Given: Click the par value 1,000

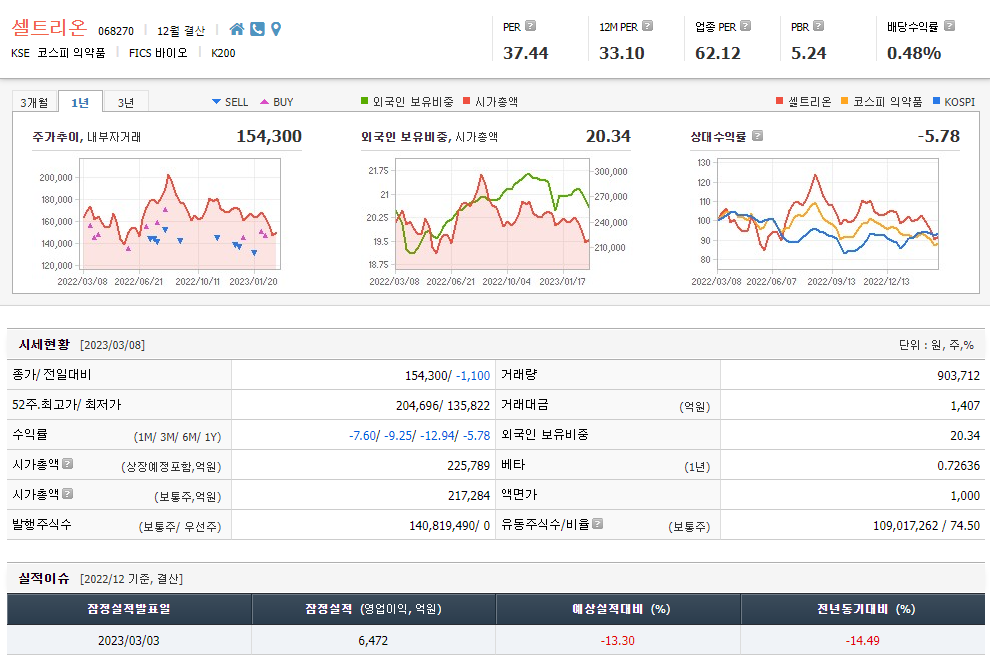Looking at the screenshot, I should (965, 496).
